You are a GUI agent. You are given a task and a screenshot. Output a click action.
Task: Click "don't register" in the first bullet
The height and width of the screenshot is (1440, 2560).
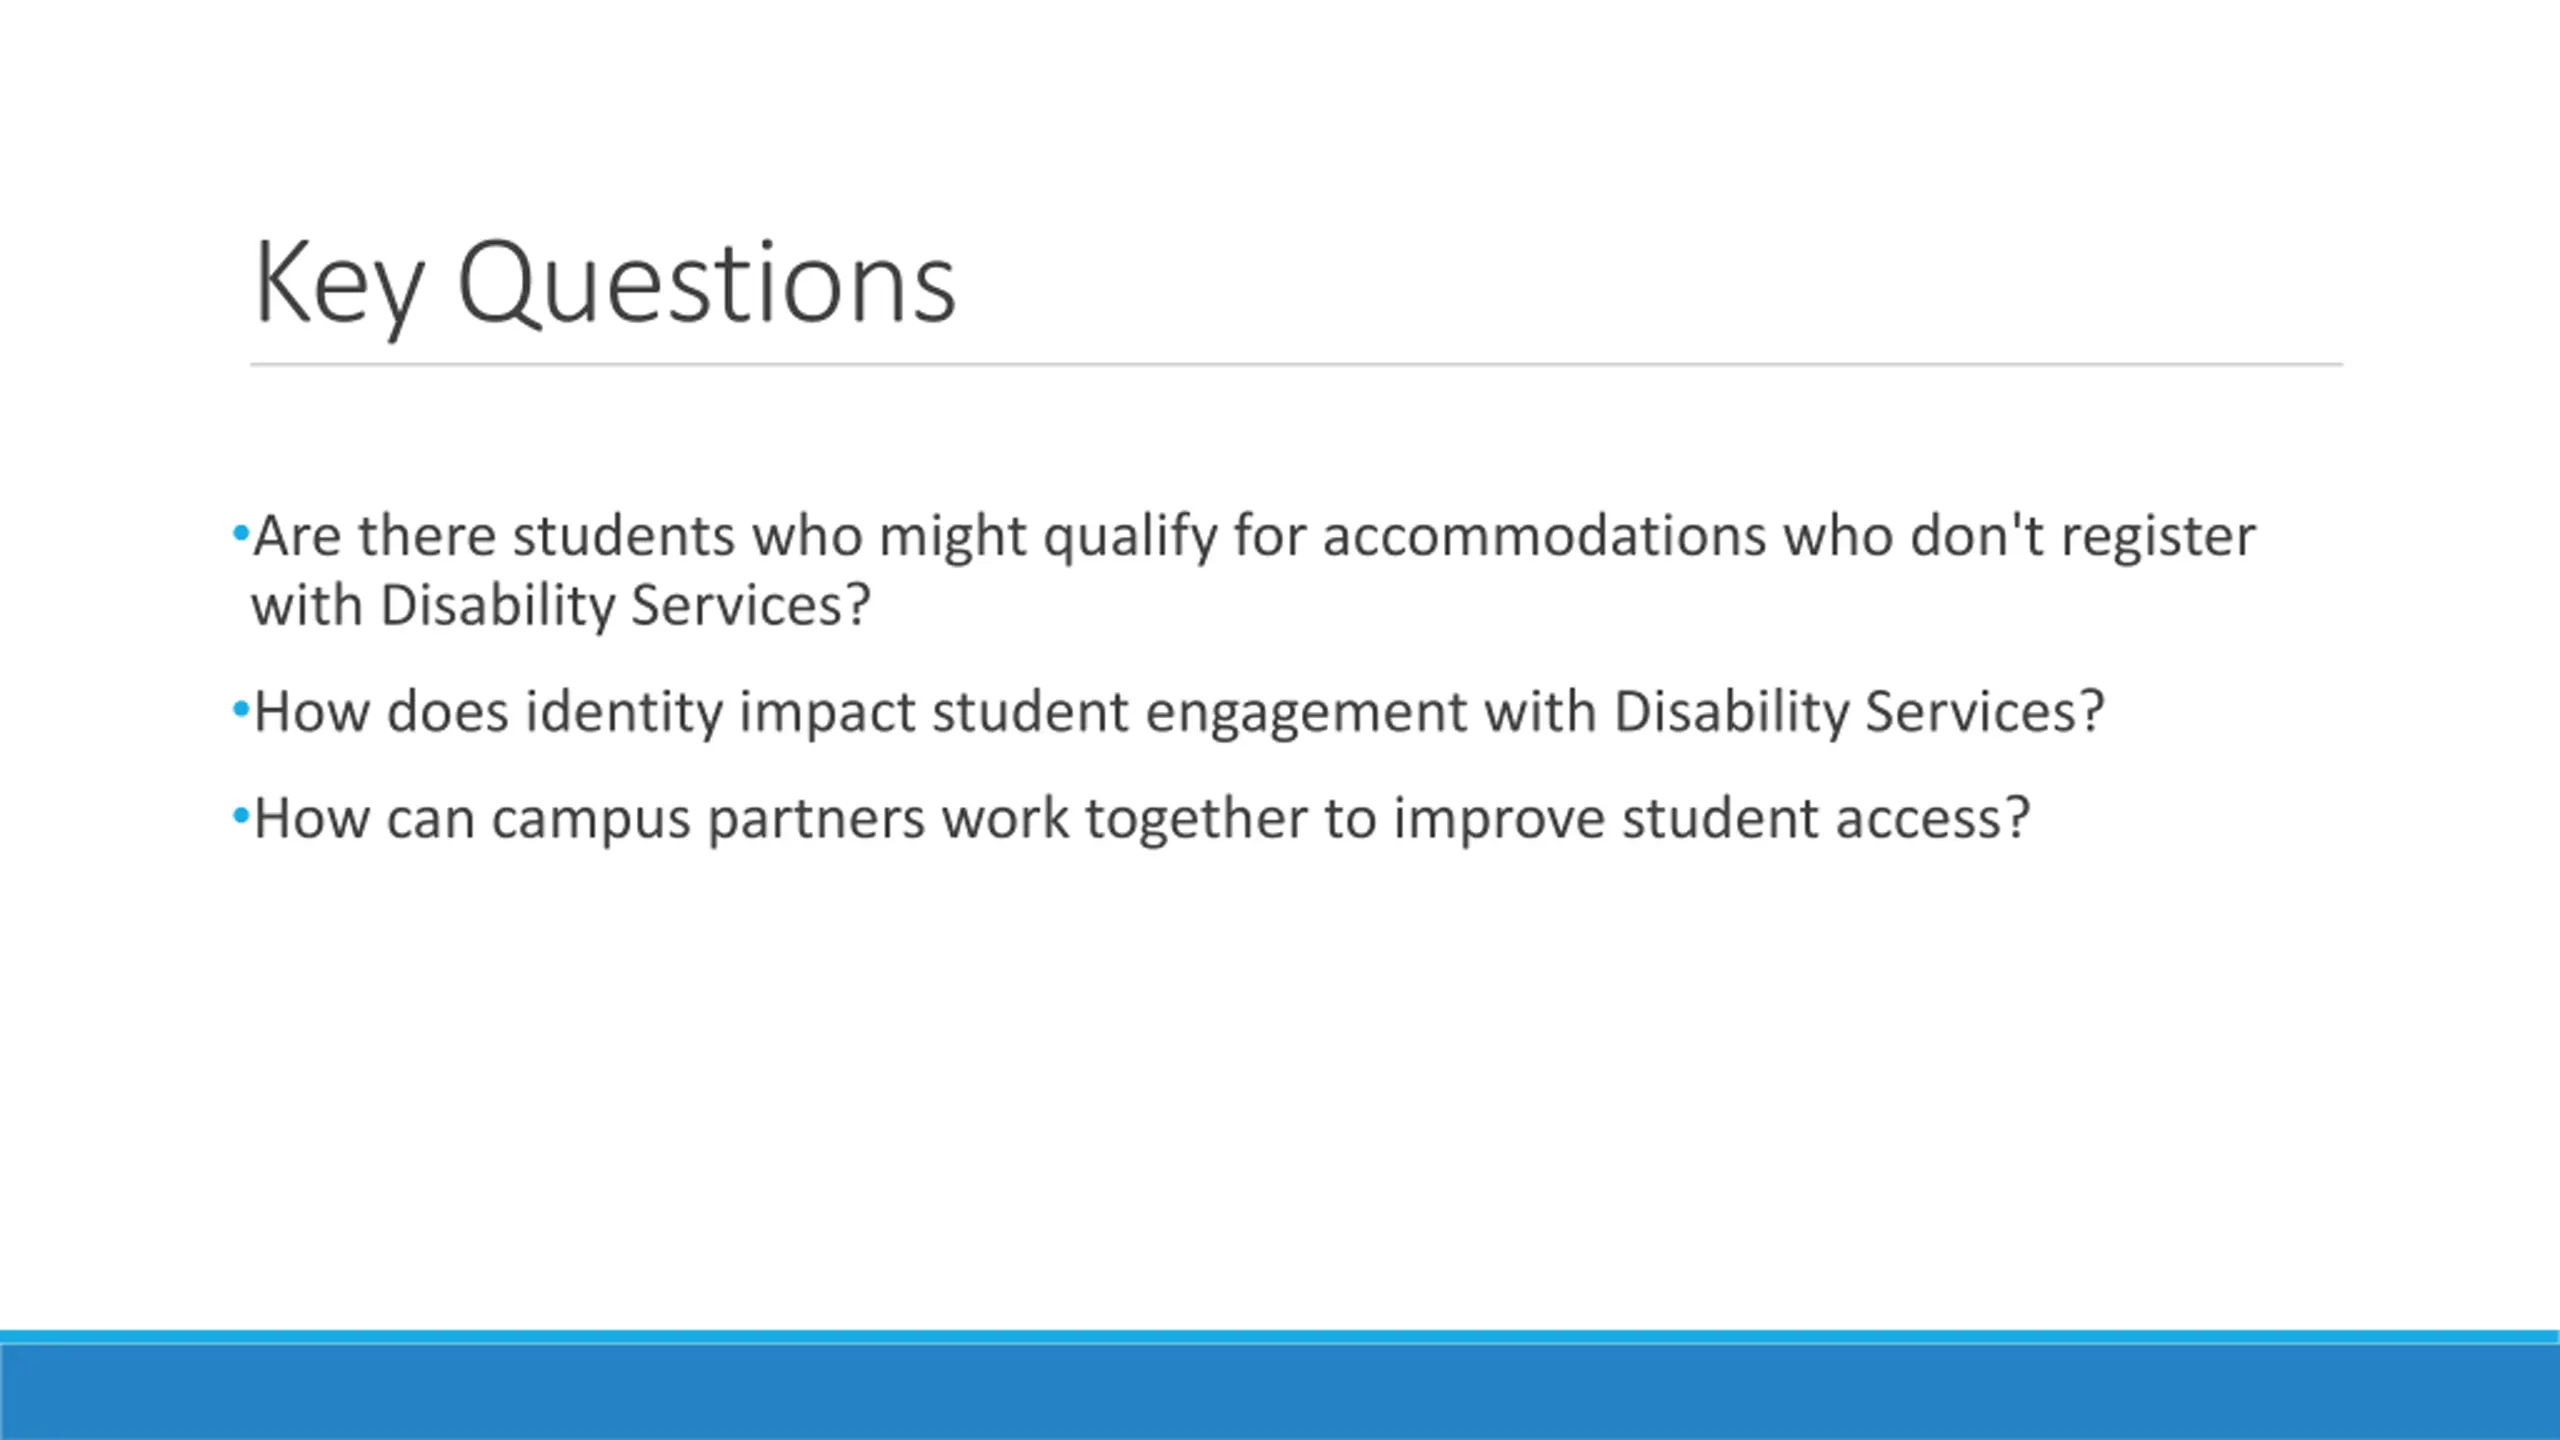click(x=2083, y=536)
